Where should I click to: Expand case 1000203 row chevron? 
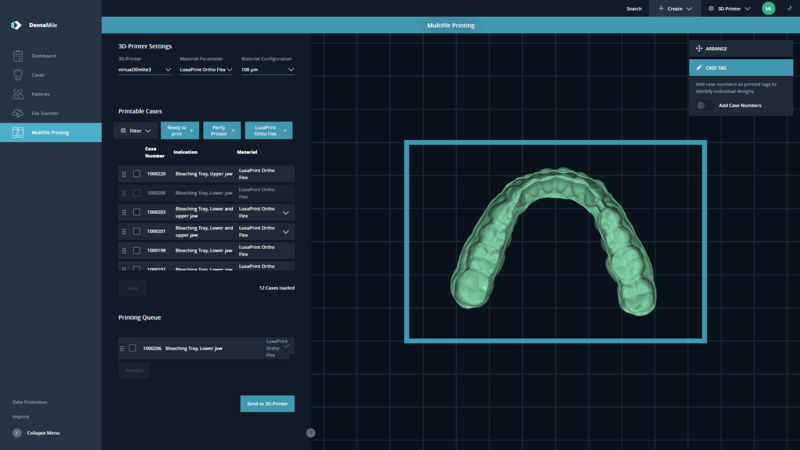click(x=286, y=213)
